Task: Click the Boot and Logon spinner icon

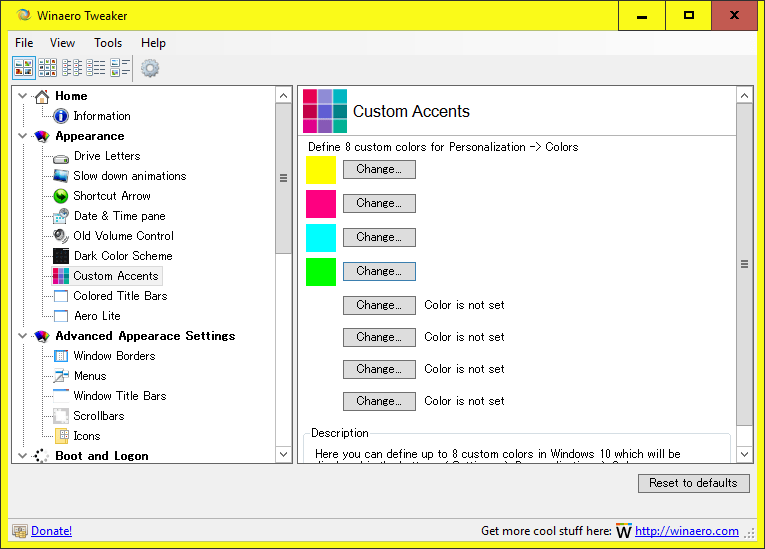Action: (x=41, y=456)
